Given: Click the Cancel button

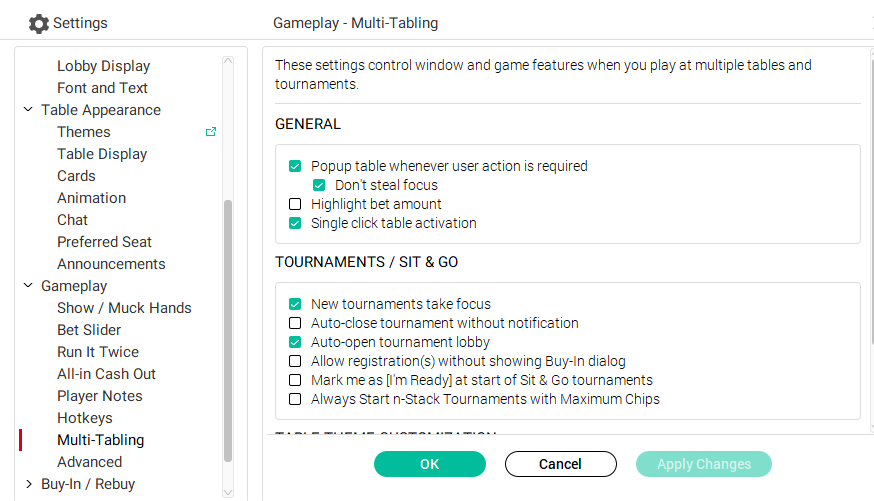Looking at the screenshot, I should (x=560, y=464).
